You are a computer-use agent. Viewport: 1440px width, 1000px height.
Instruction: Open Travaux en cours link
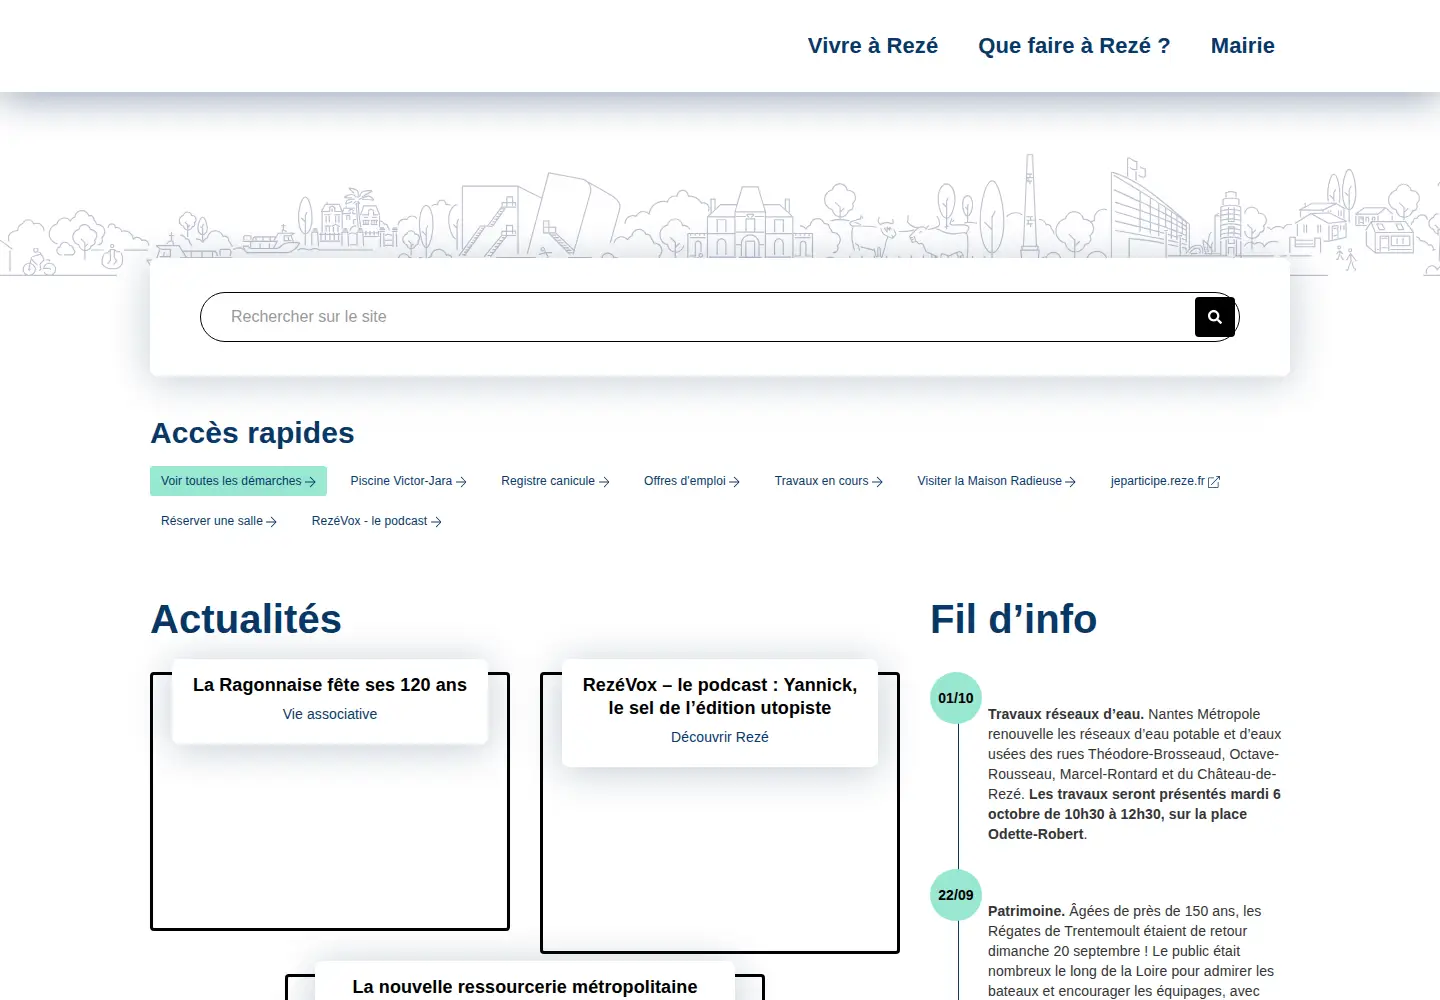click(829, 481)
